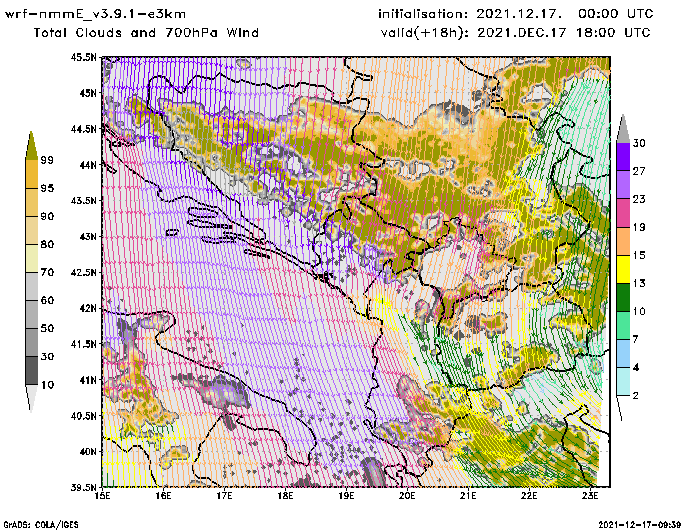This screenshot has width=700, height=530.
Task: Click the '23E' longitude label
Action: (x=590, y=496)
